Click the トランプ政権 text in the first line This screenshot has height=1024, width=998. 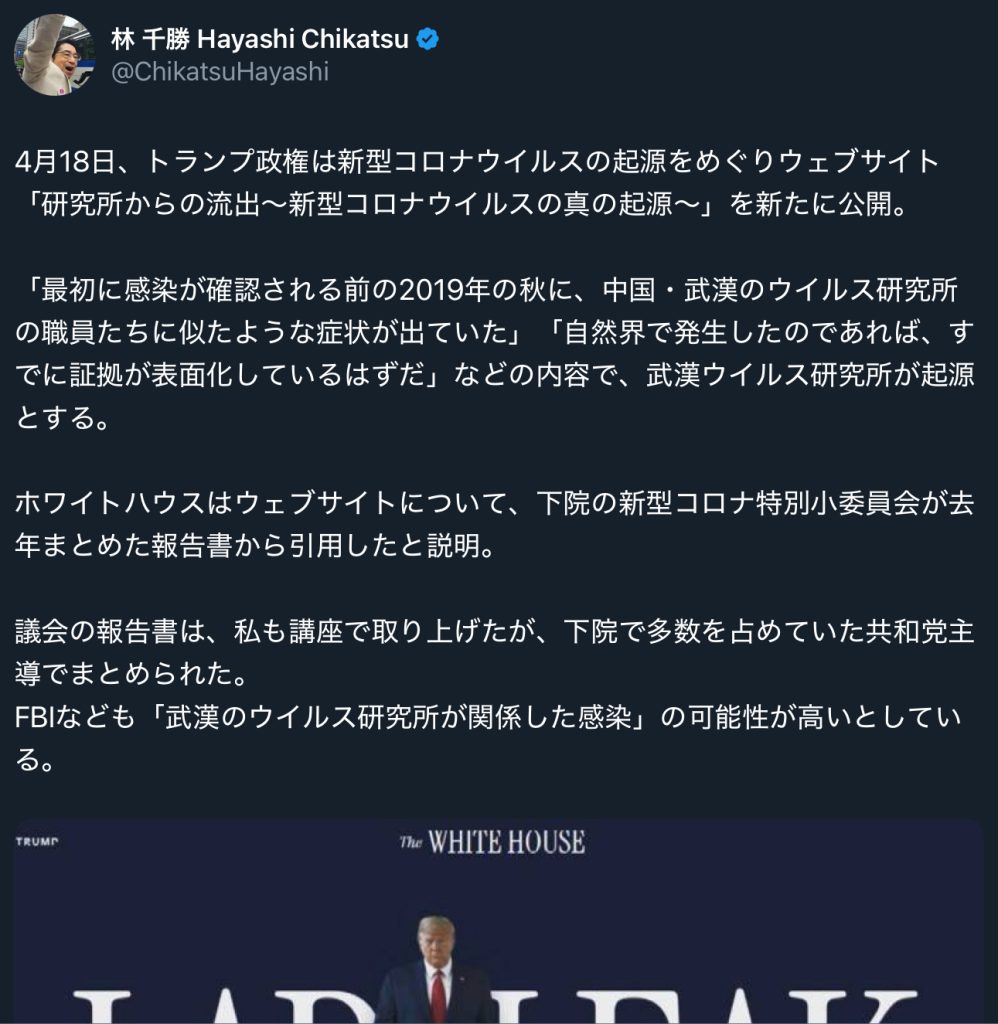(x=227, y=161)
